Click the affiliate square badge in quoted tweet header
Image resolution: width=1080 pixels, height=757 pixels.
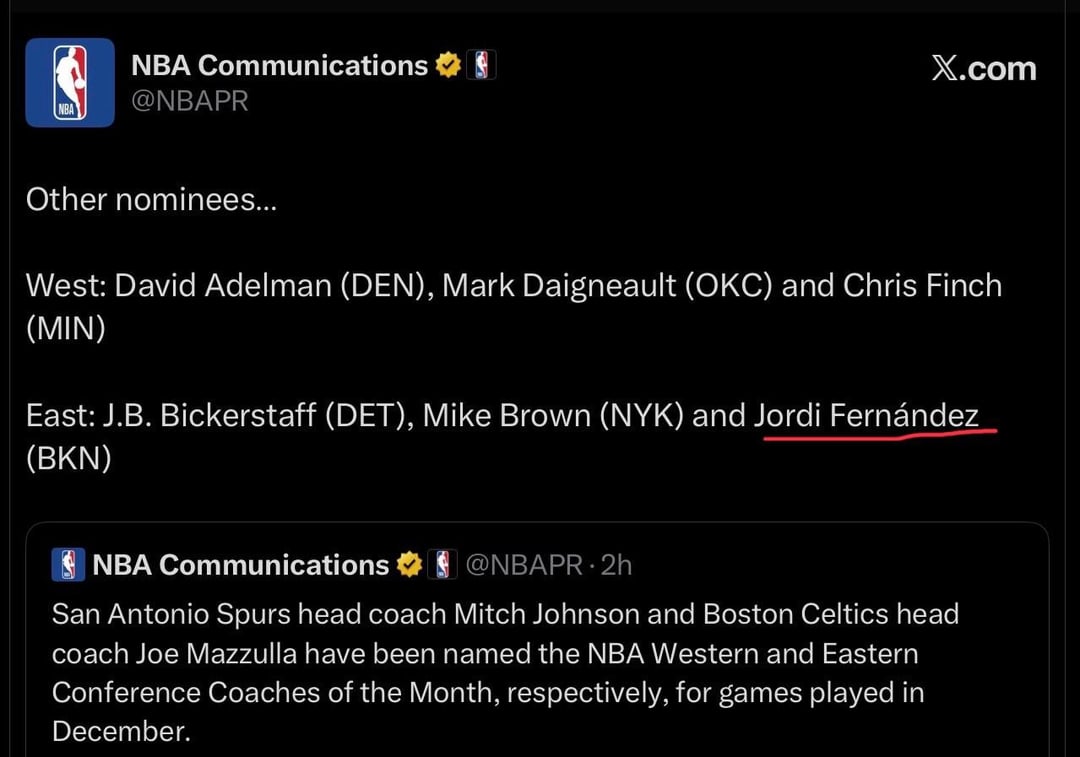[441, 563]
